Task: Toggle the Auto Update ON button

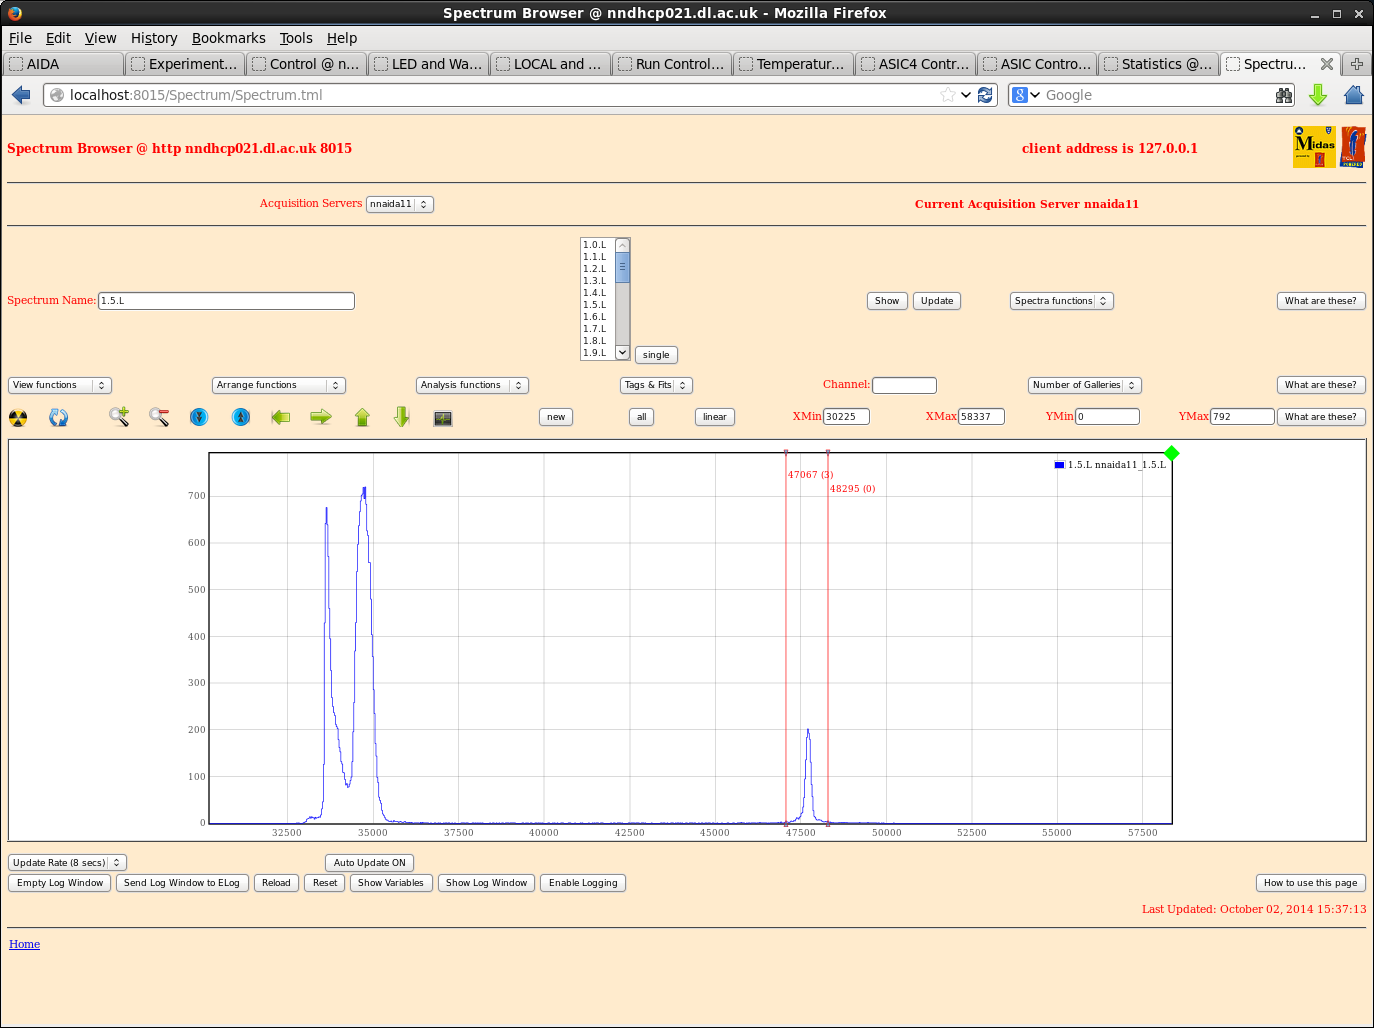Action: click(369, 863)
